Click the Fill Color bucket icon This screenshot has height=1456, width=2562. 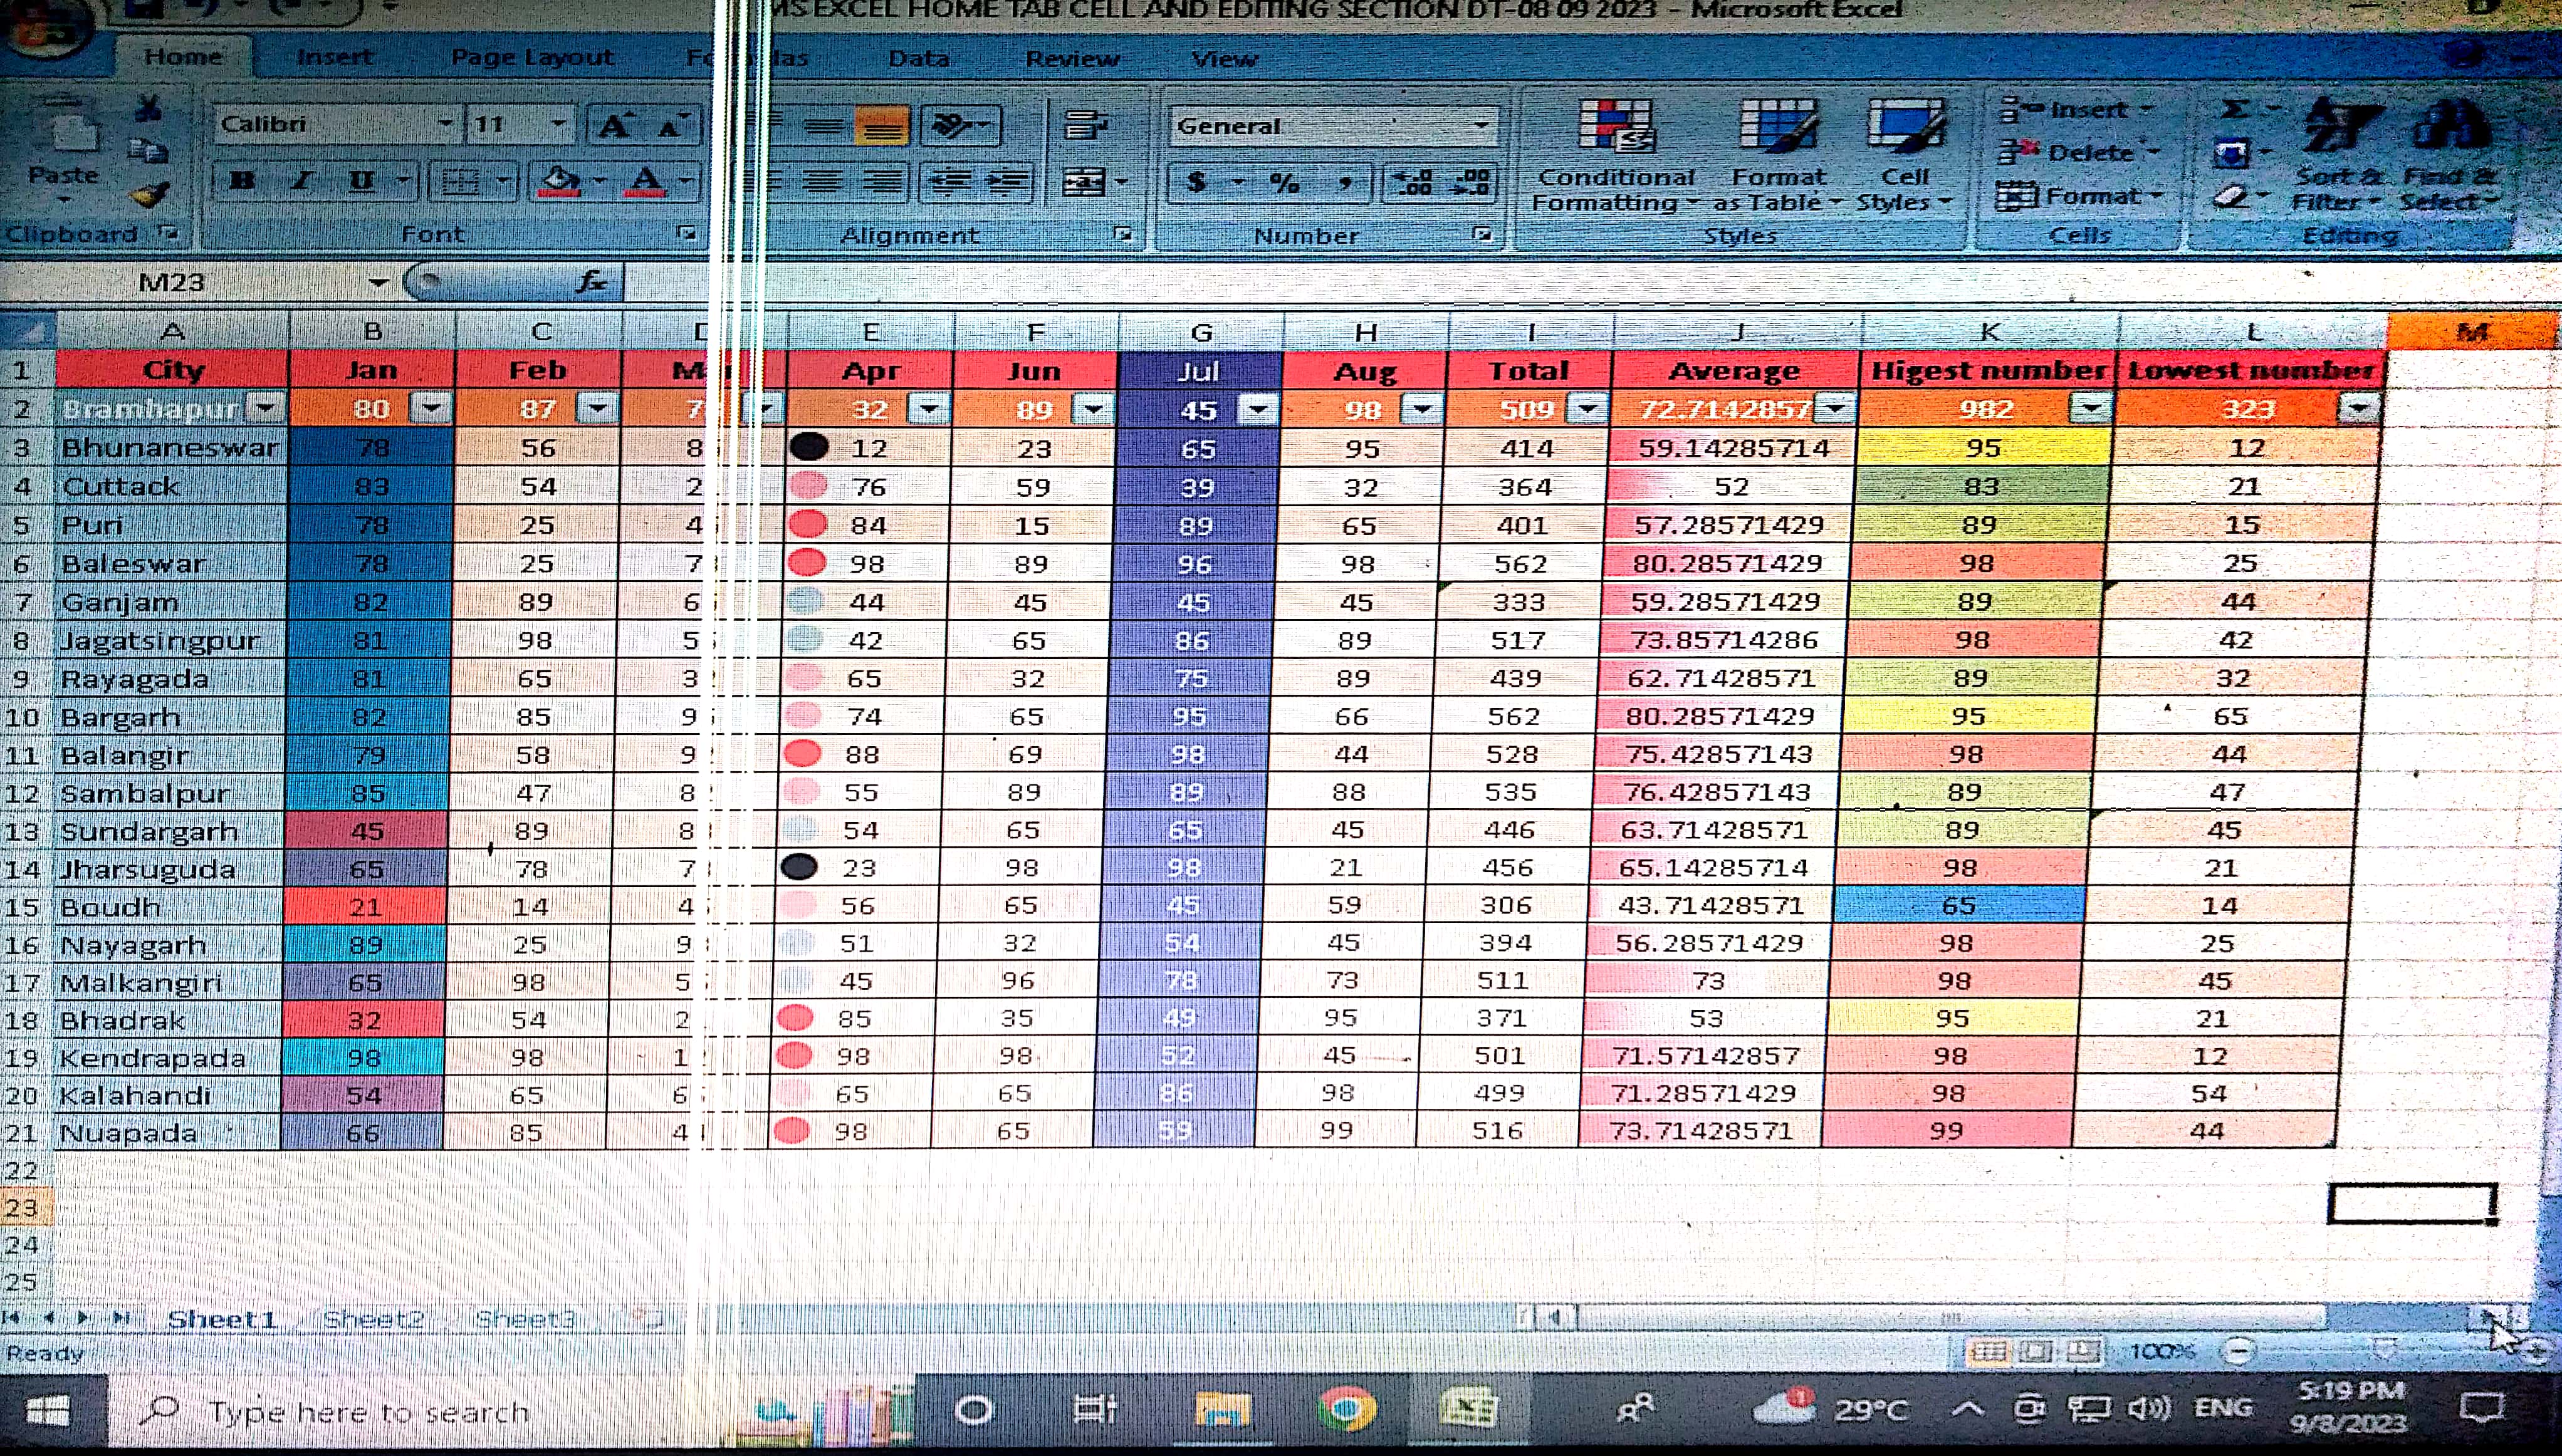559,181
